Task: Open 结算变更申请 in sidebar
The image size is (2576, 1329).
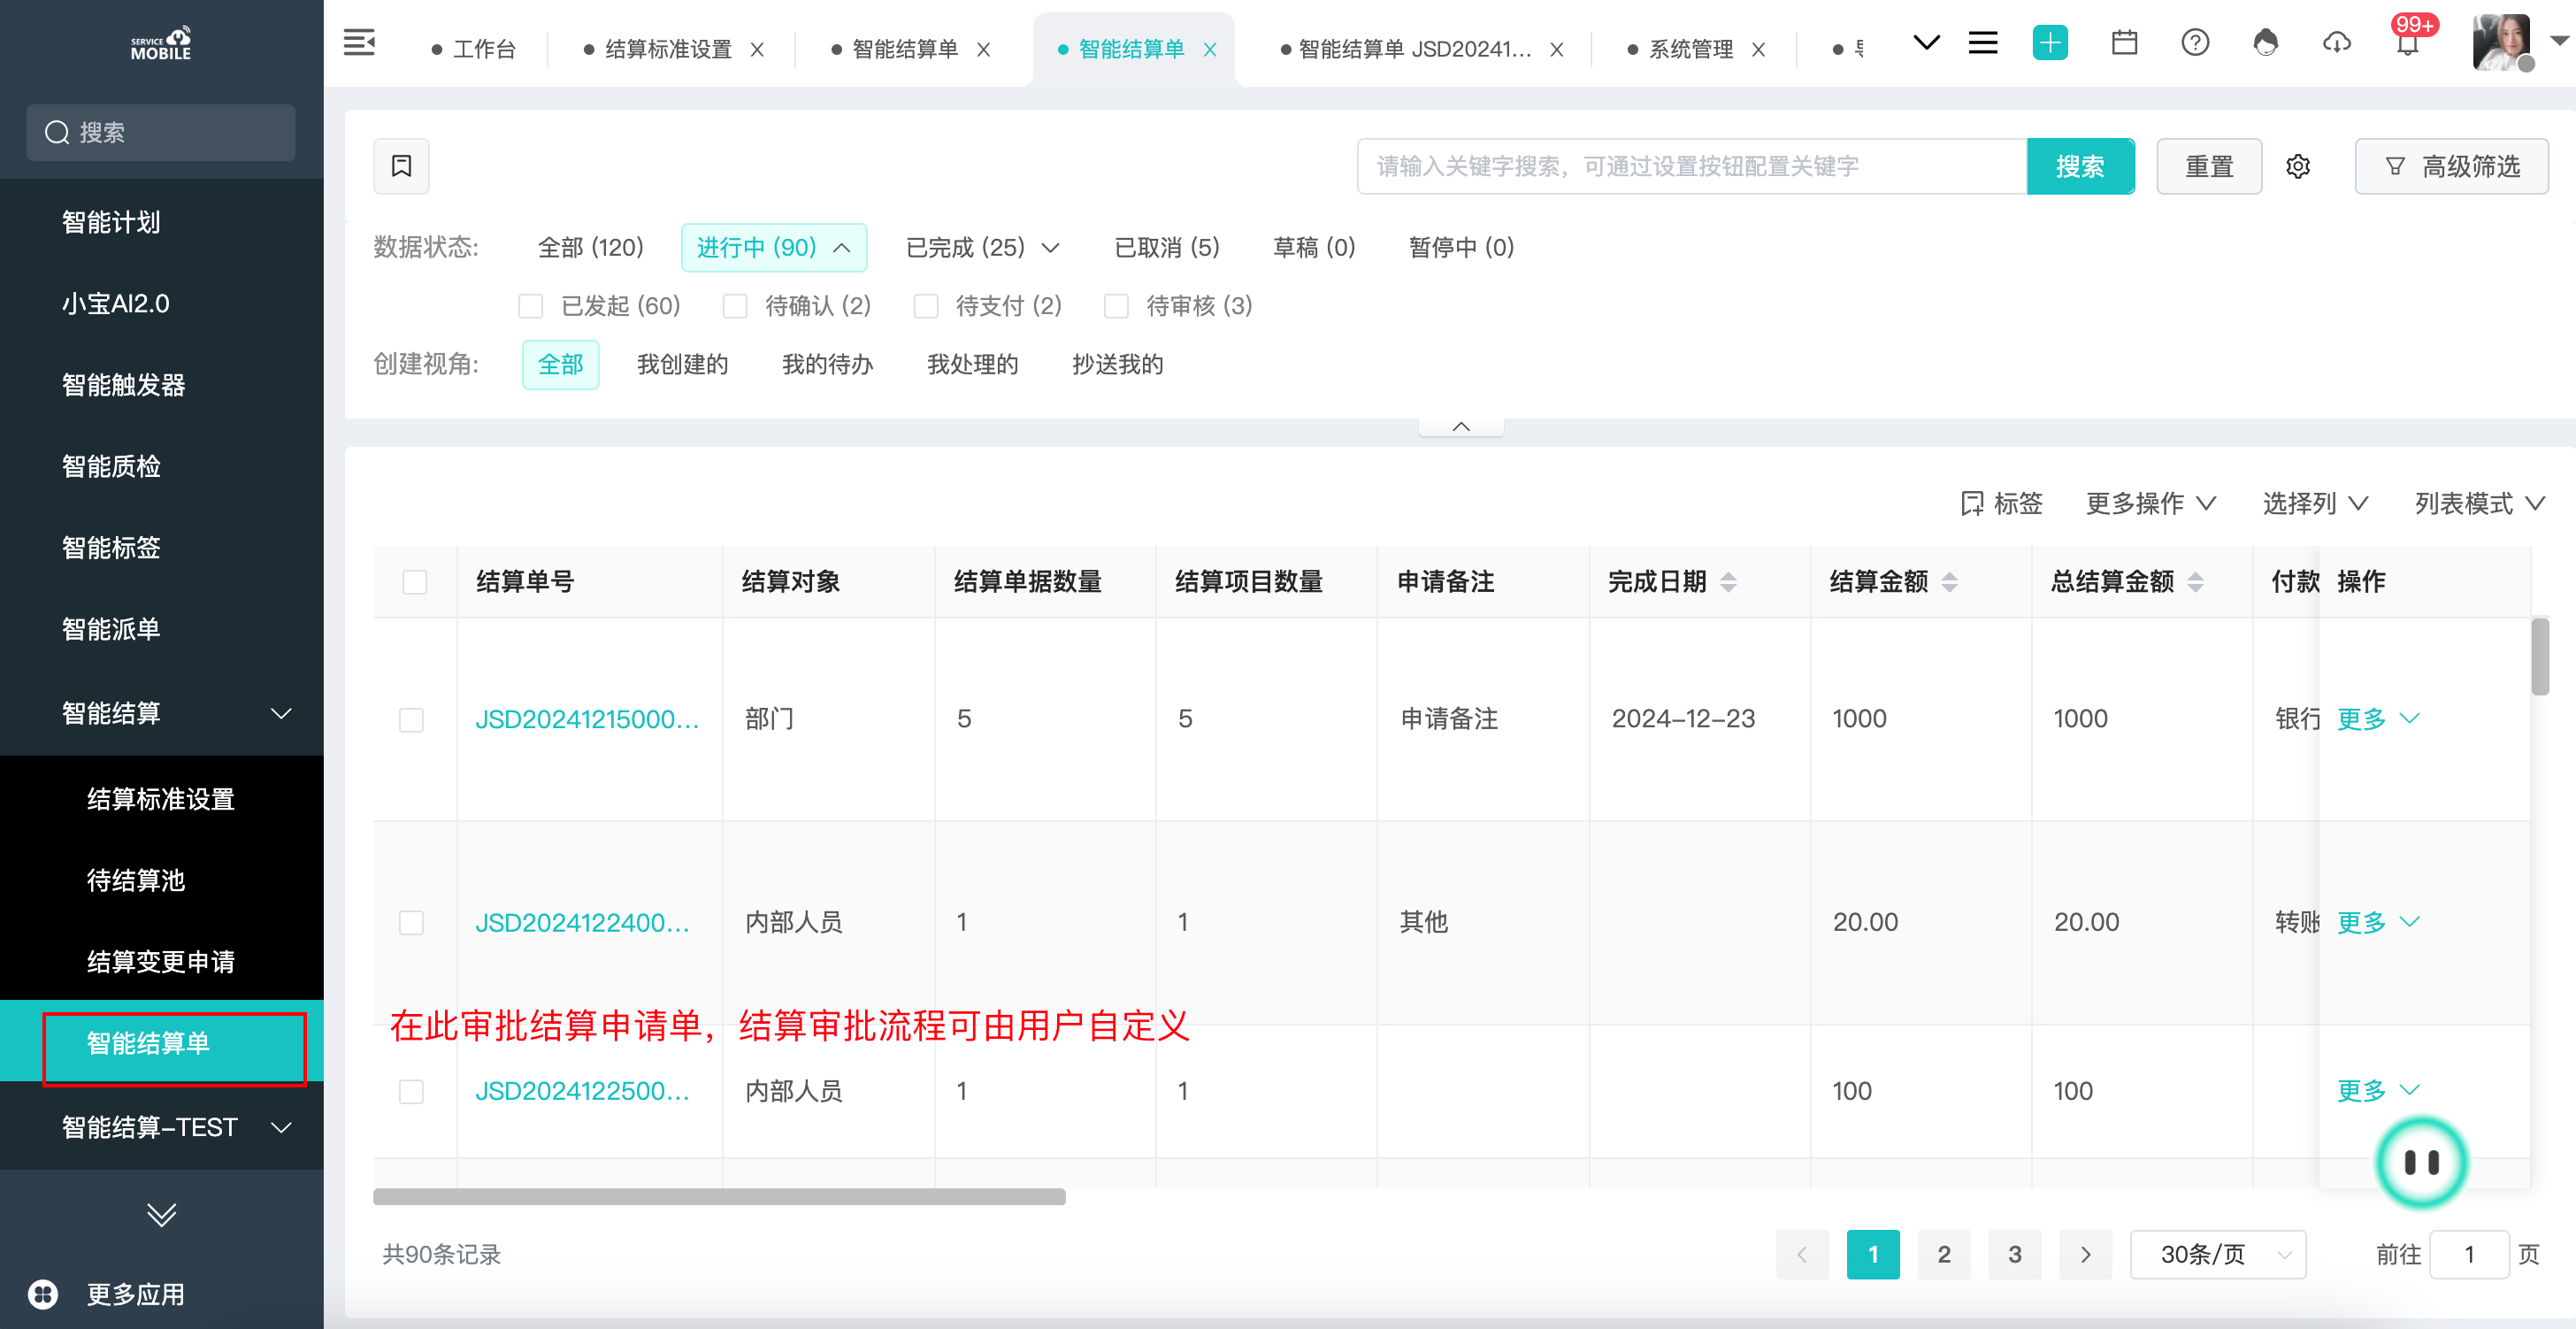Action: point(161,961)
